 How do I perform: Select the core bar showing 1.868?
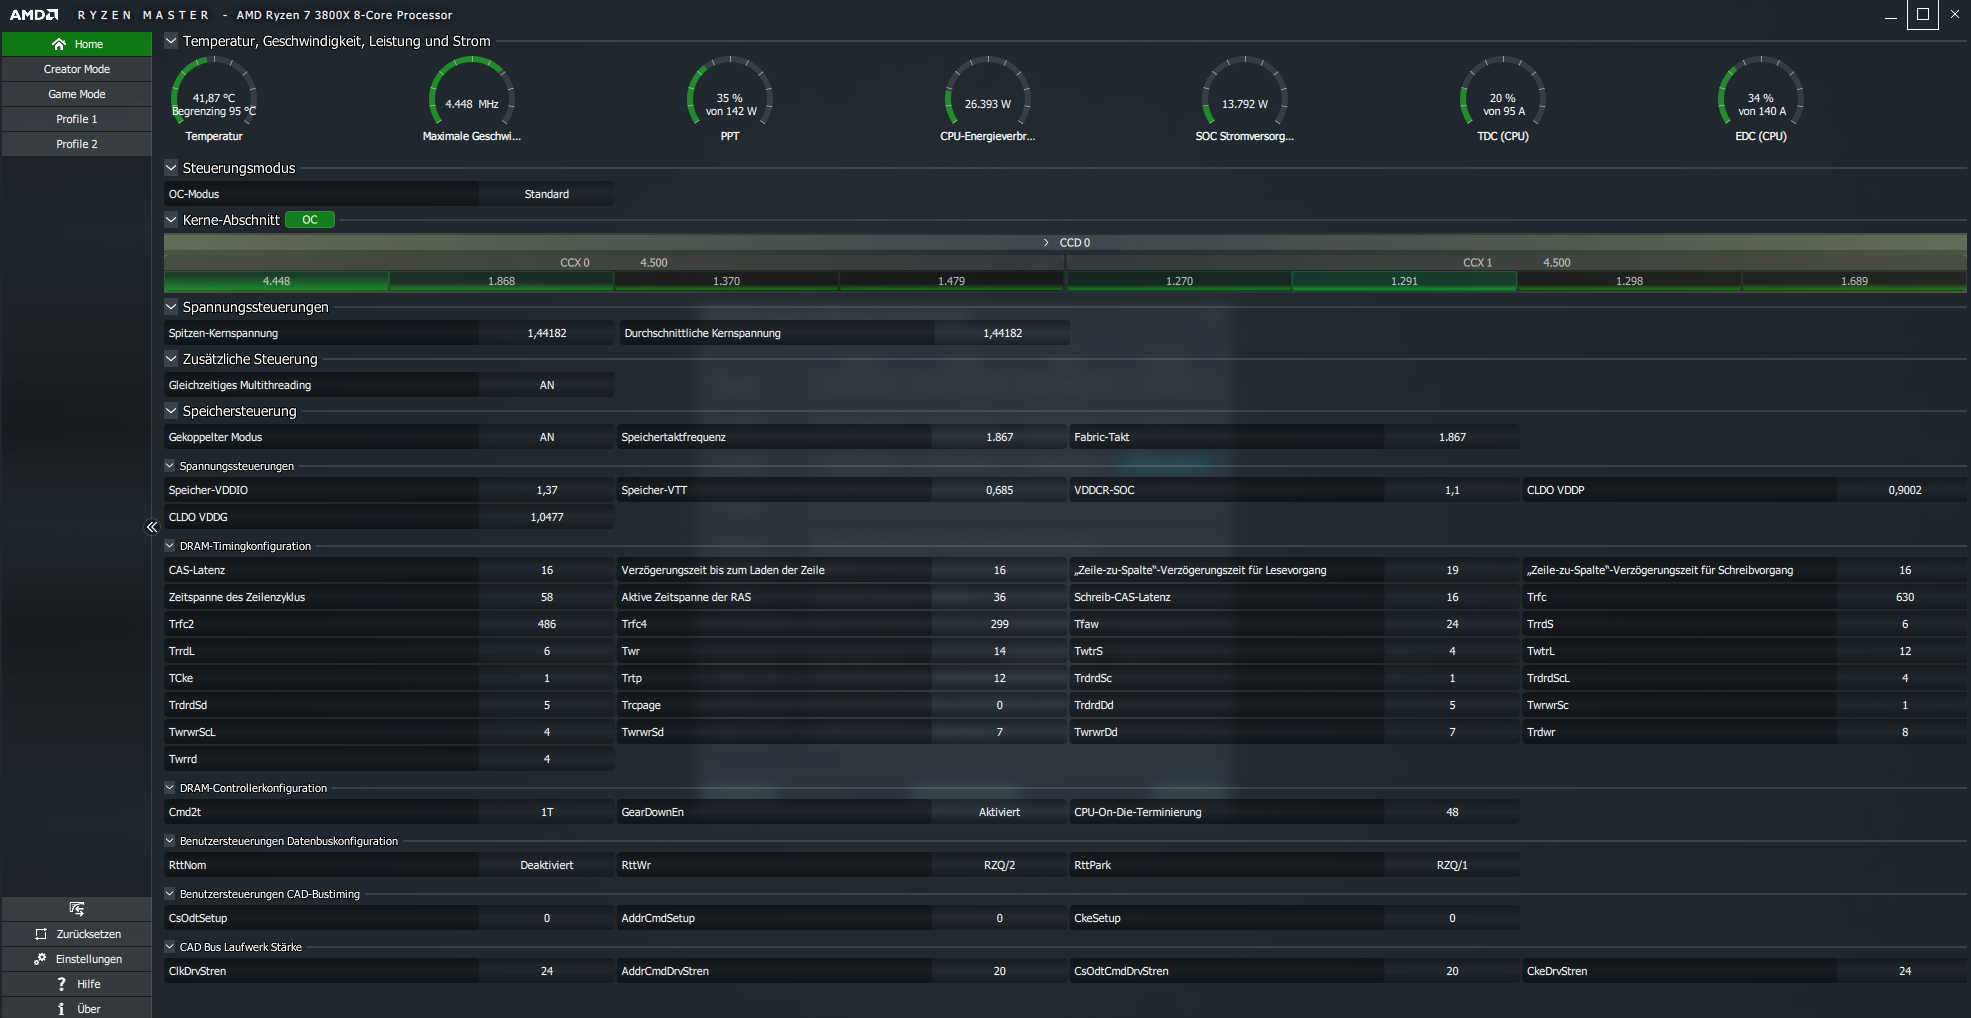point(501,281)
